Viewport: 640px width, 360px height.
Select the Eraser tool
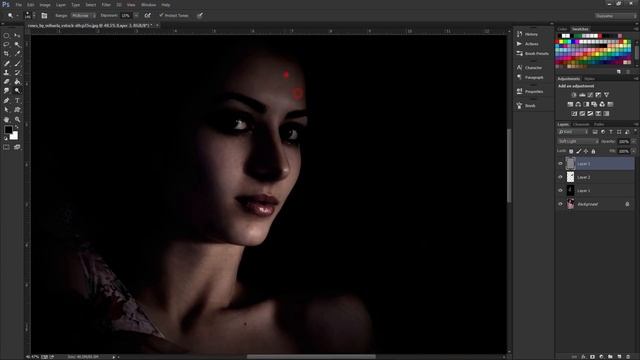click(7, 82)
